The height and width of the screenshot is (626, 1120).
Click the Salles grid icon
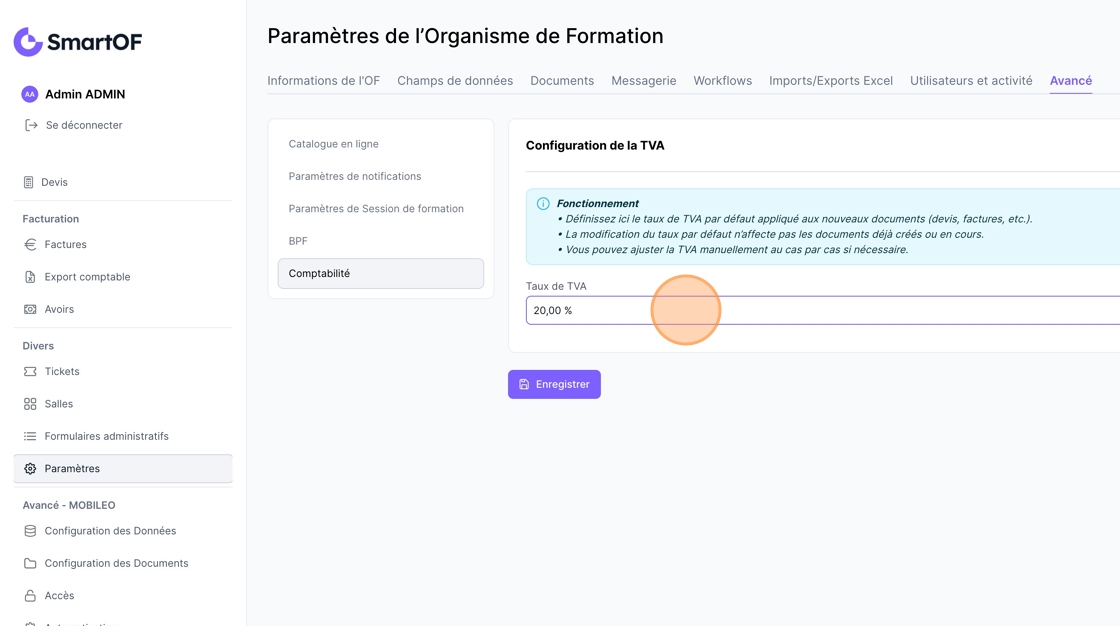click(x=30, y=404)
